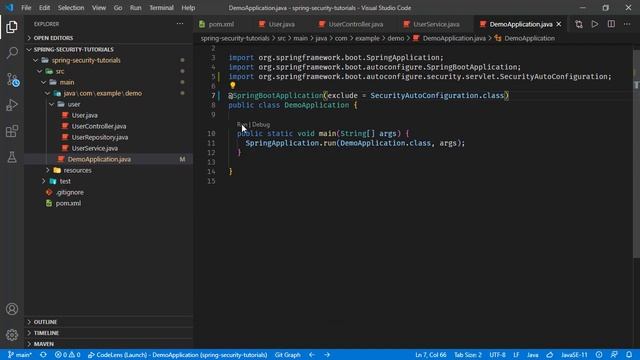Viewport: 640px width, 360px height.
Task: Switch to the pom.xml tab
Action: (222, 24)
